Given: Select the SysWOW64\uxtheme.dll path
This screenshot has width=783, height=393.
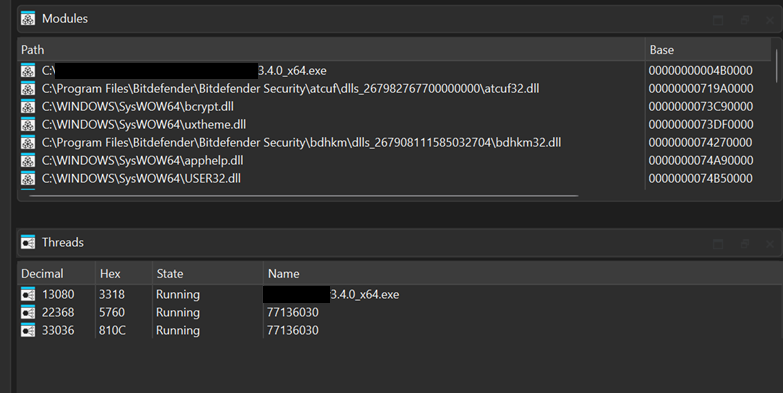Looking at the screenshot, I should pos(144,124).
